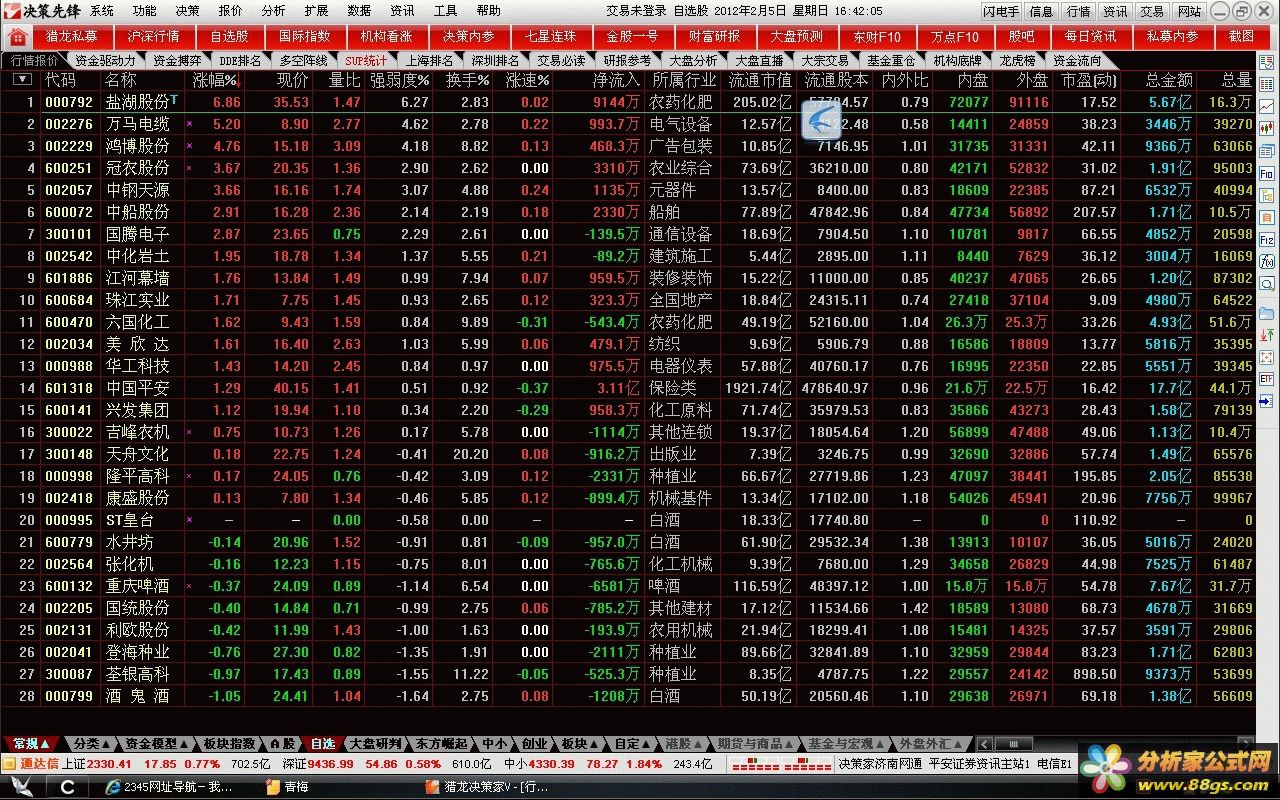Open the blue folder icon in right sidebar
The image size is (1280, 800).
[1267, 313]
